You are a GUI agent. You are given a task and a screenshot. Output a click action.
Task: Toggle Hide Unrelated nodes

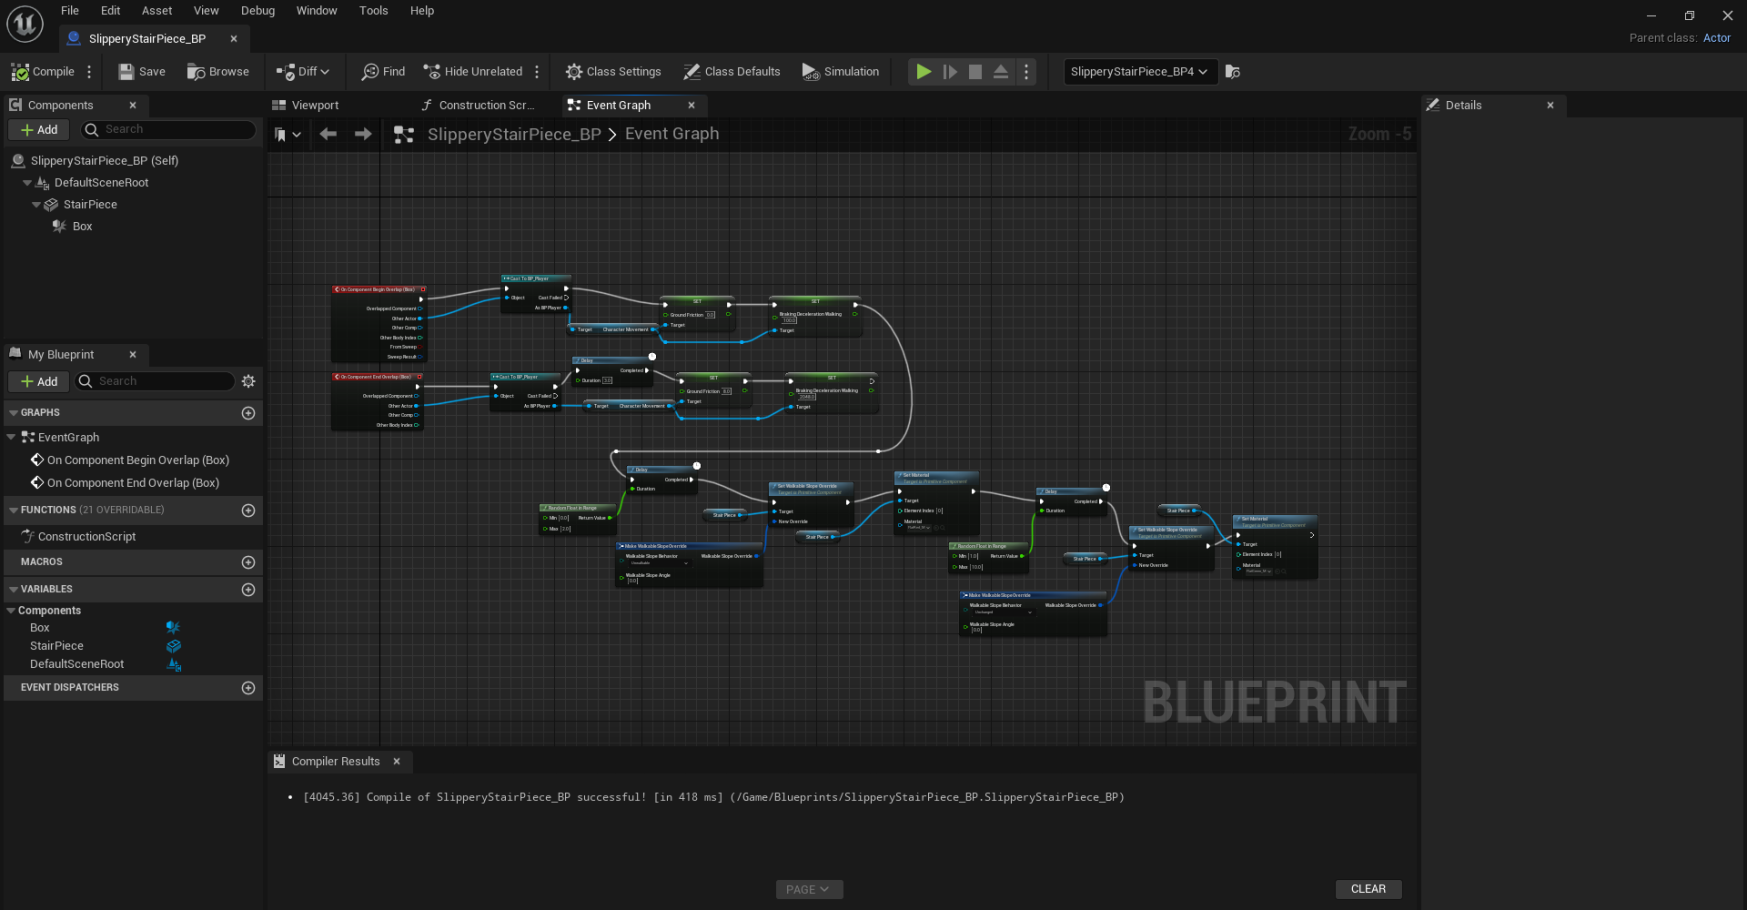(472, 72)
